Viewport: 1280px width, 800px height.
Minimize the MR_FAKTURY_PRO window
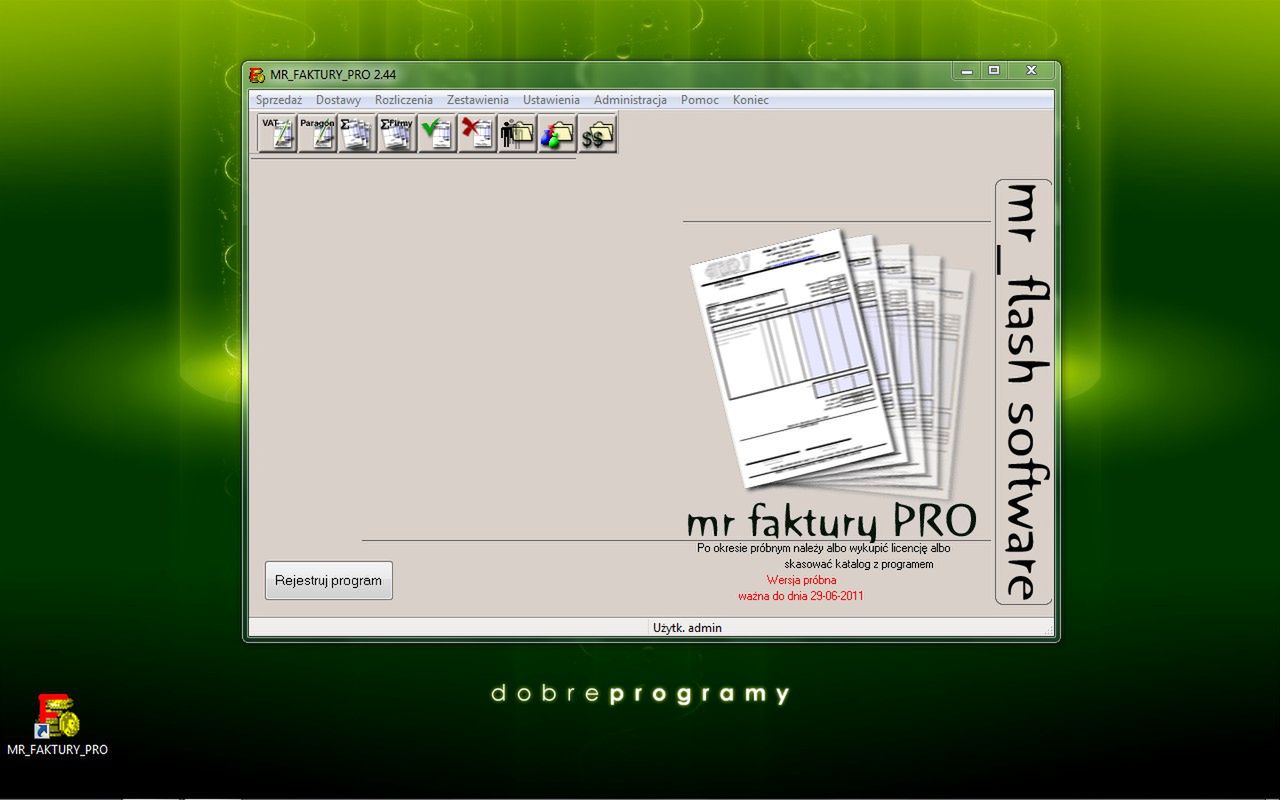[x=966, y=71]
